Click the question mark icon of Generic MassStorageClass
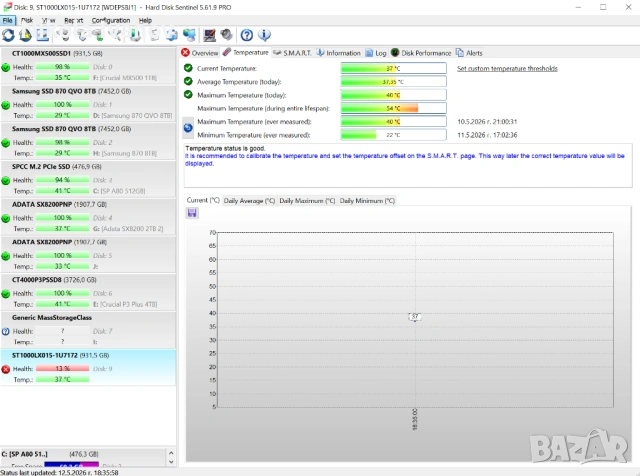The height and width of the screenshot is (476, 640). tap(6, 331)
